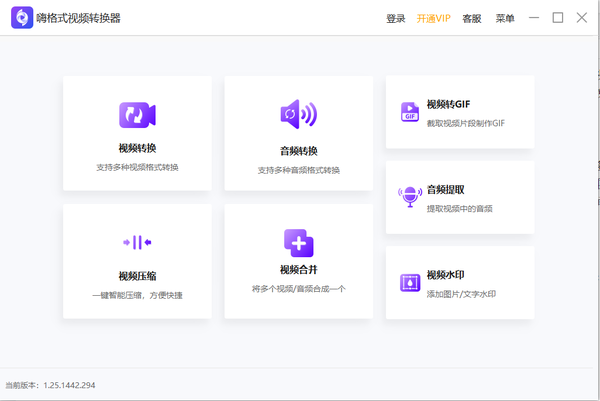Click the video compression arrows icon
Screen dimensions: 600x401
pyautogui.click(x=137, y=242)
